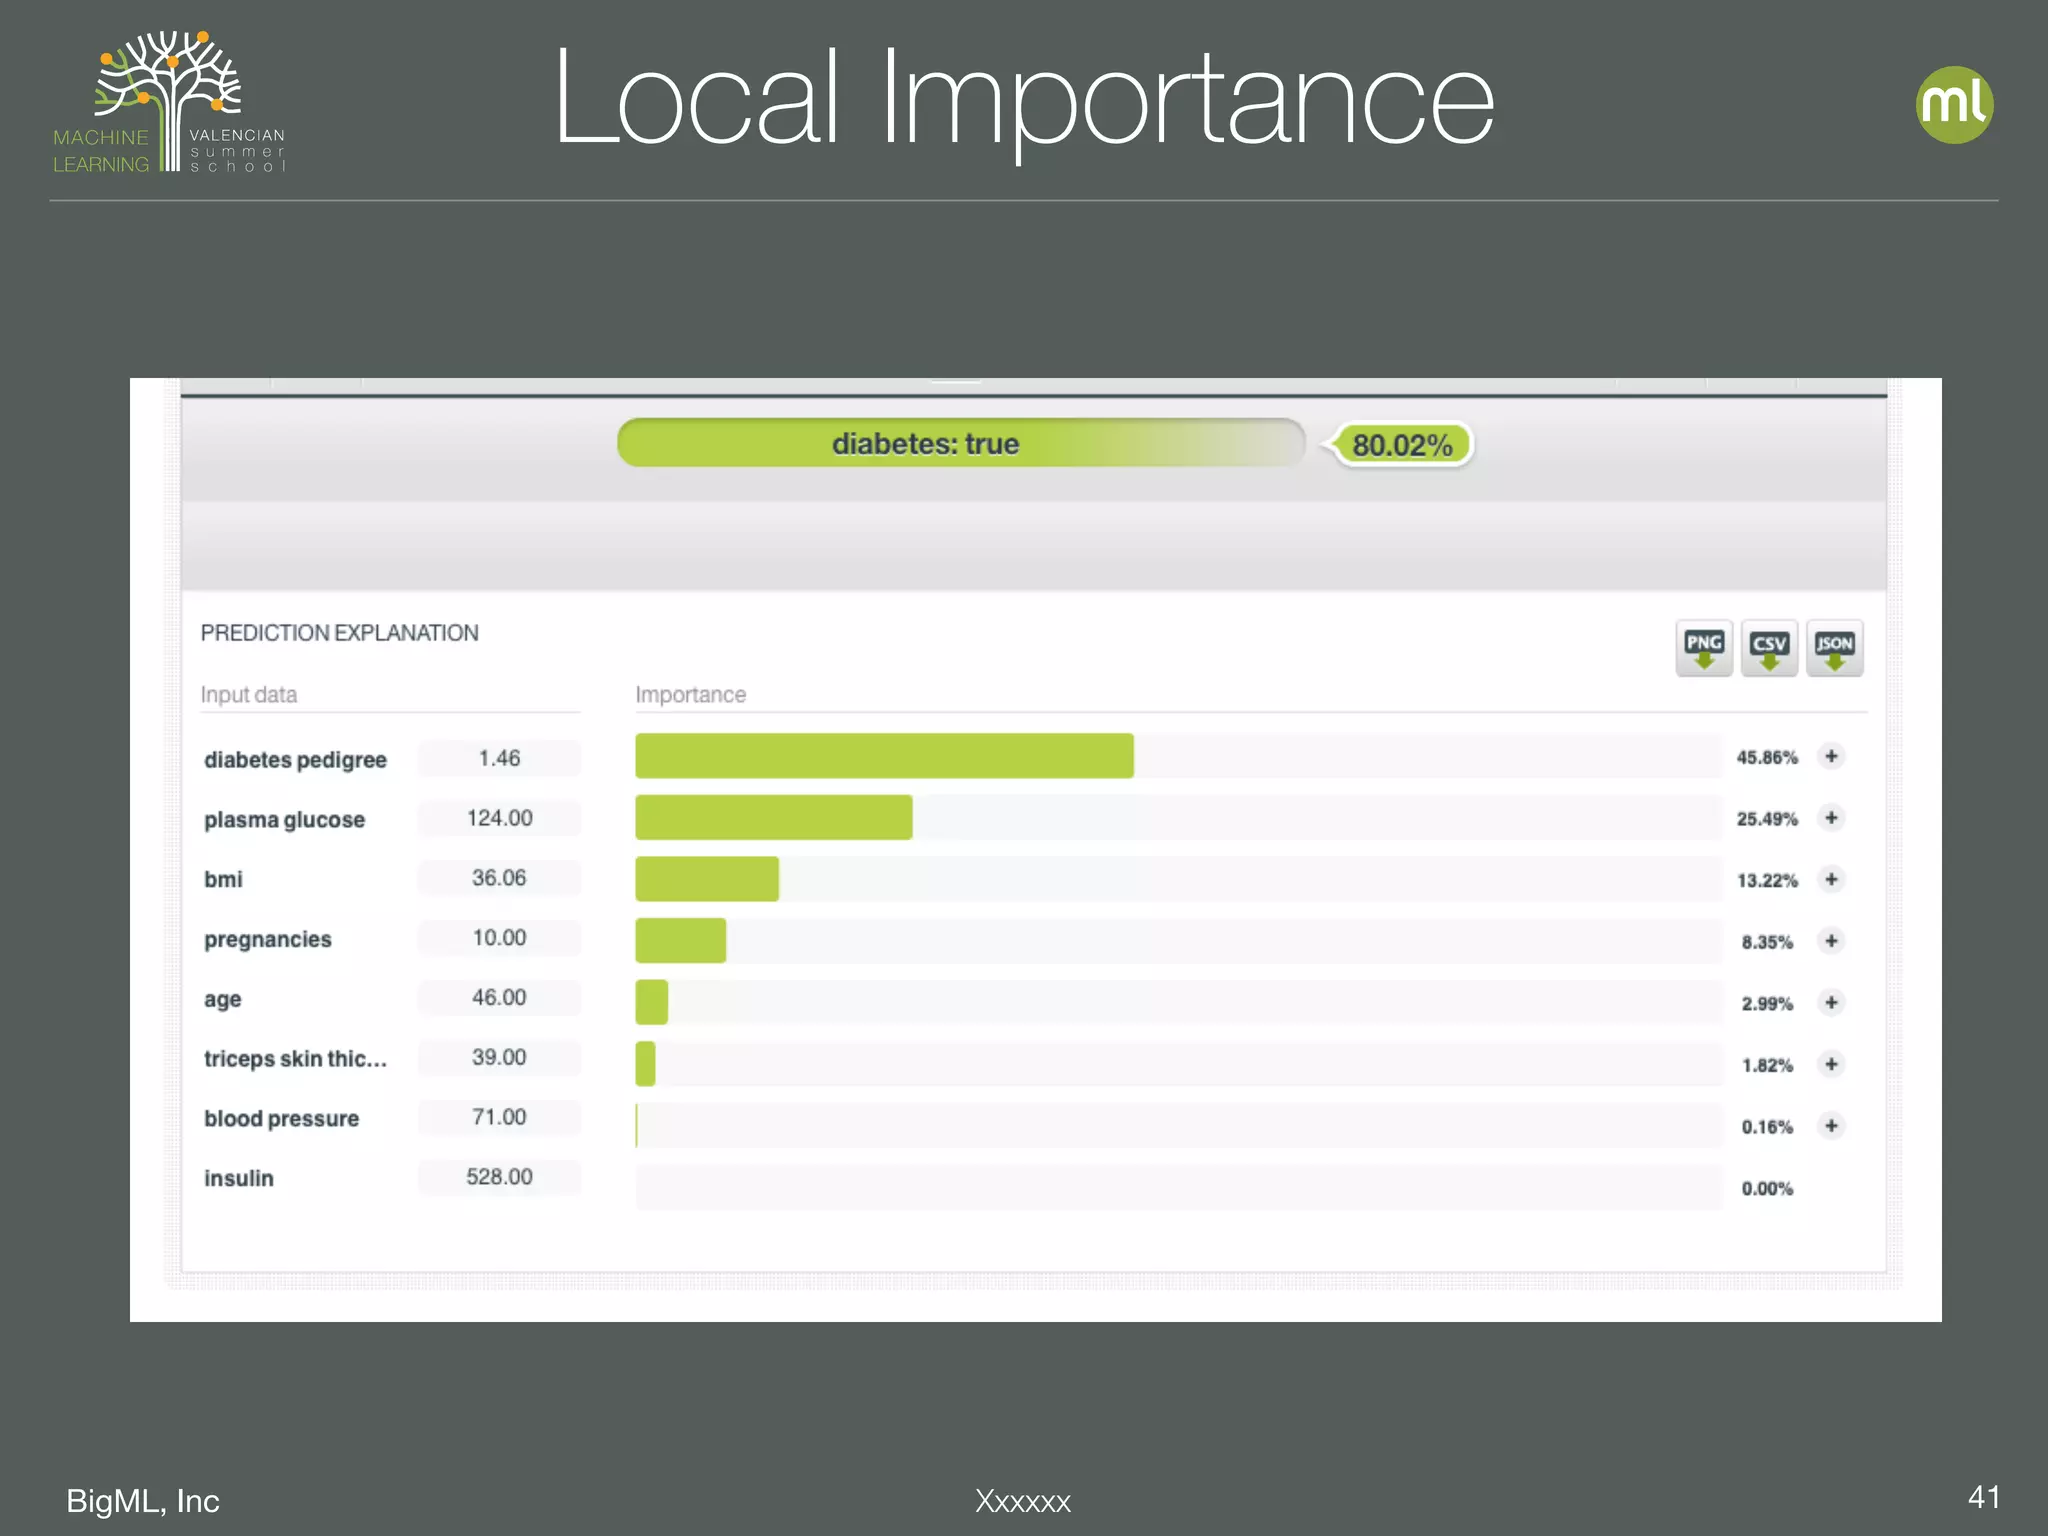Click the pregnancies value 10.00 field

499,938
